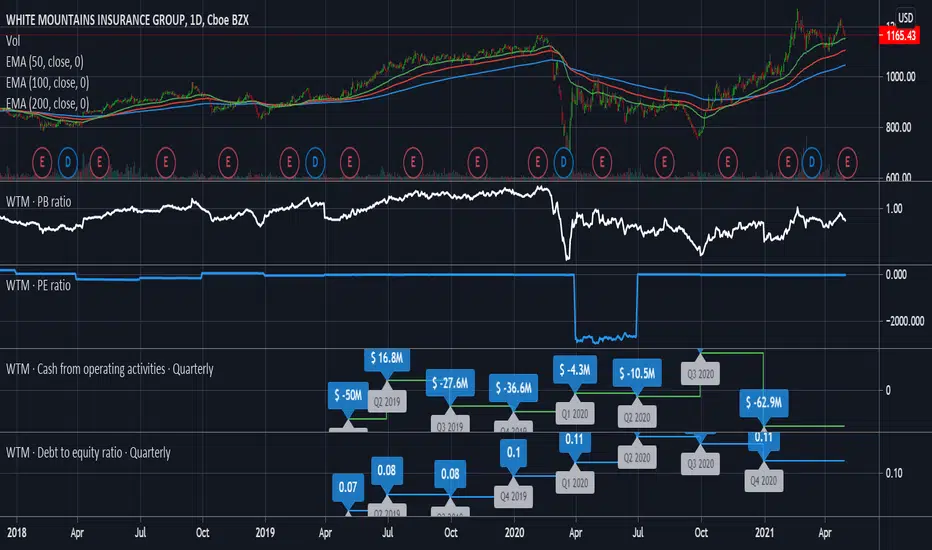Image resolution: width=932 pixels, height=550 pixels.
Task: Click the $ 16.8M cash flow label
Action: pyautogui.click(x=387, y=359)
